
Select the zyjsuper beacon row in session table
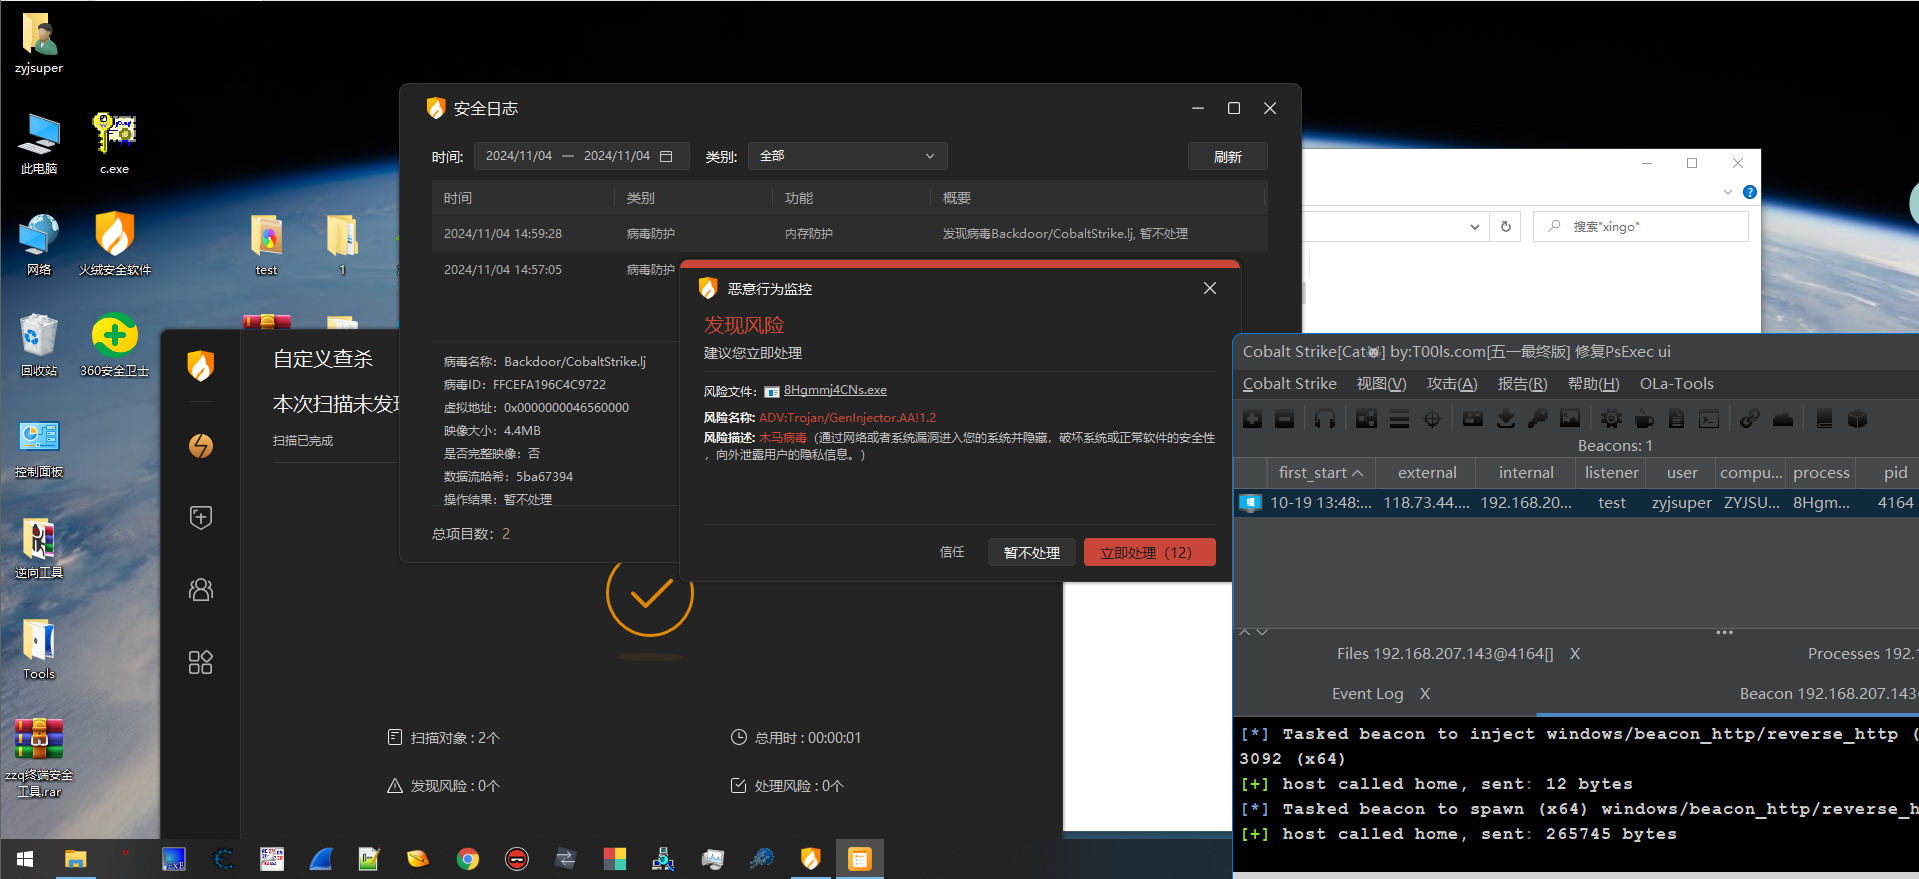pyautogui.click(x=1576, y=503)
